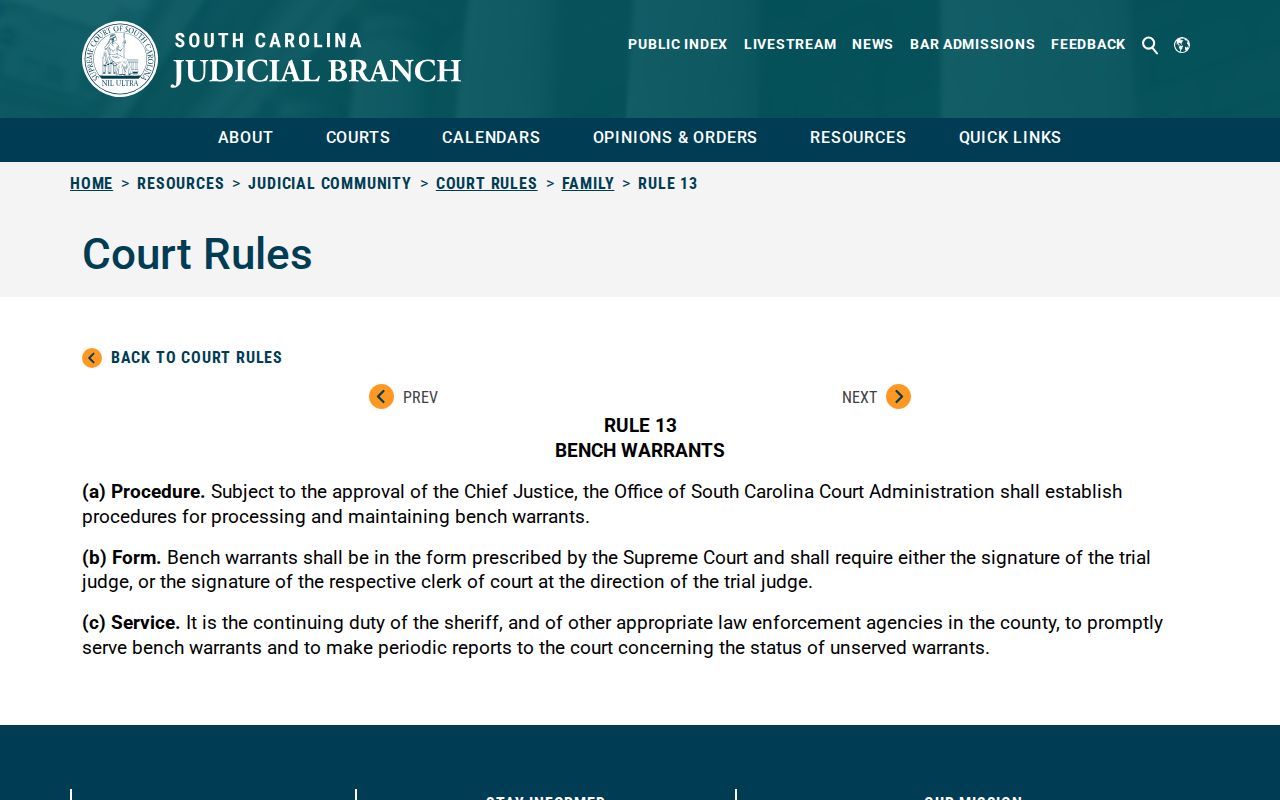Click the South Carolina Supreme Court seal logo
Image resolution: width=1280 pixels, height=800 pixels.
click(x=120, y=59)
